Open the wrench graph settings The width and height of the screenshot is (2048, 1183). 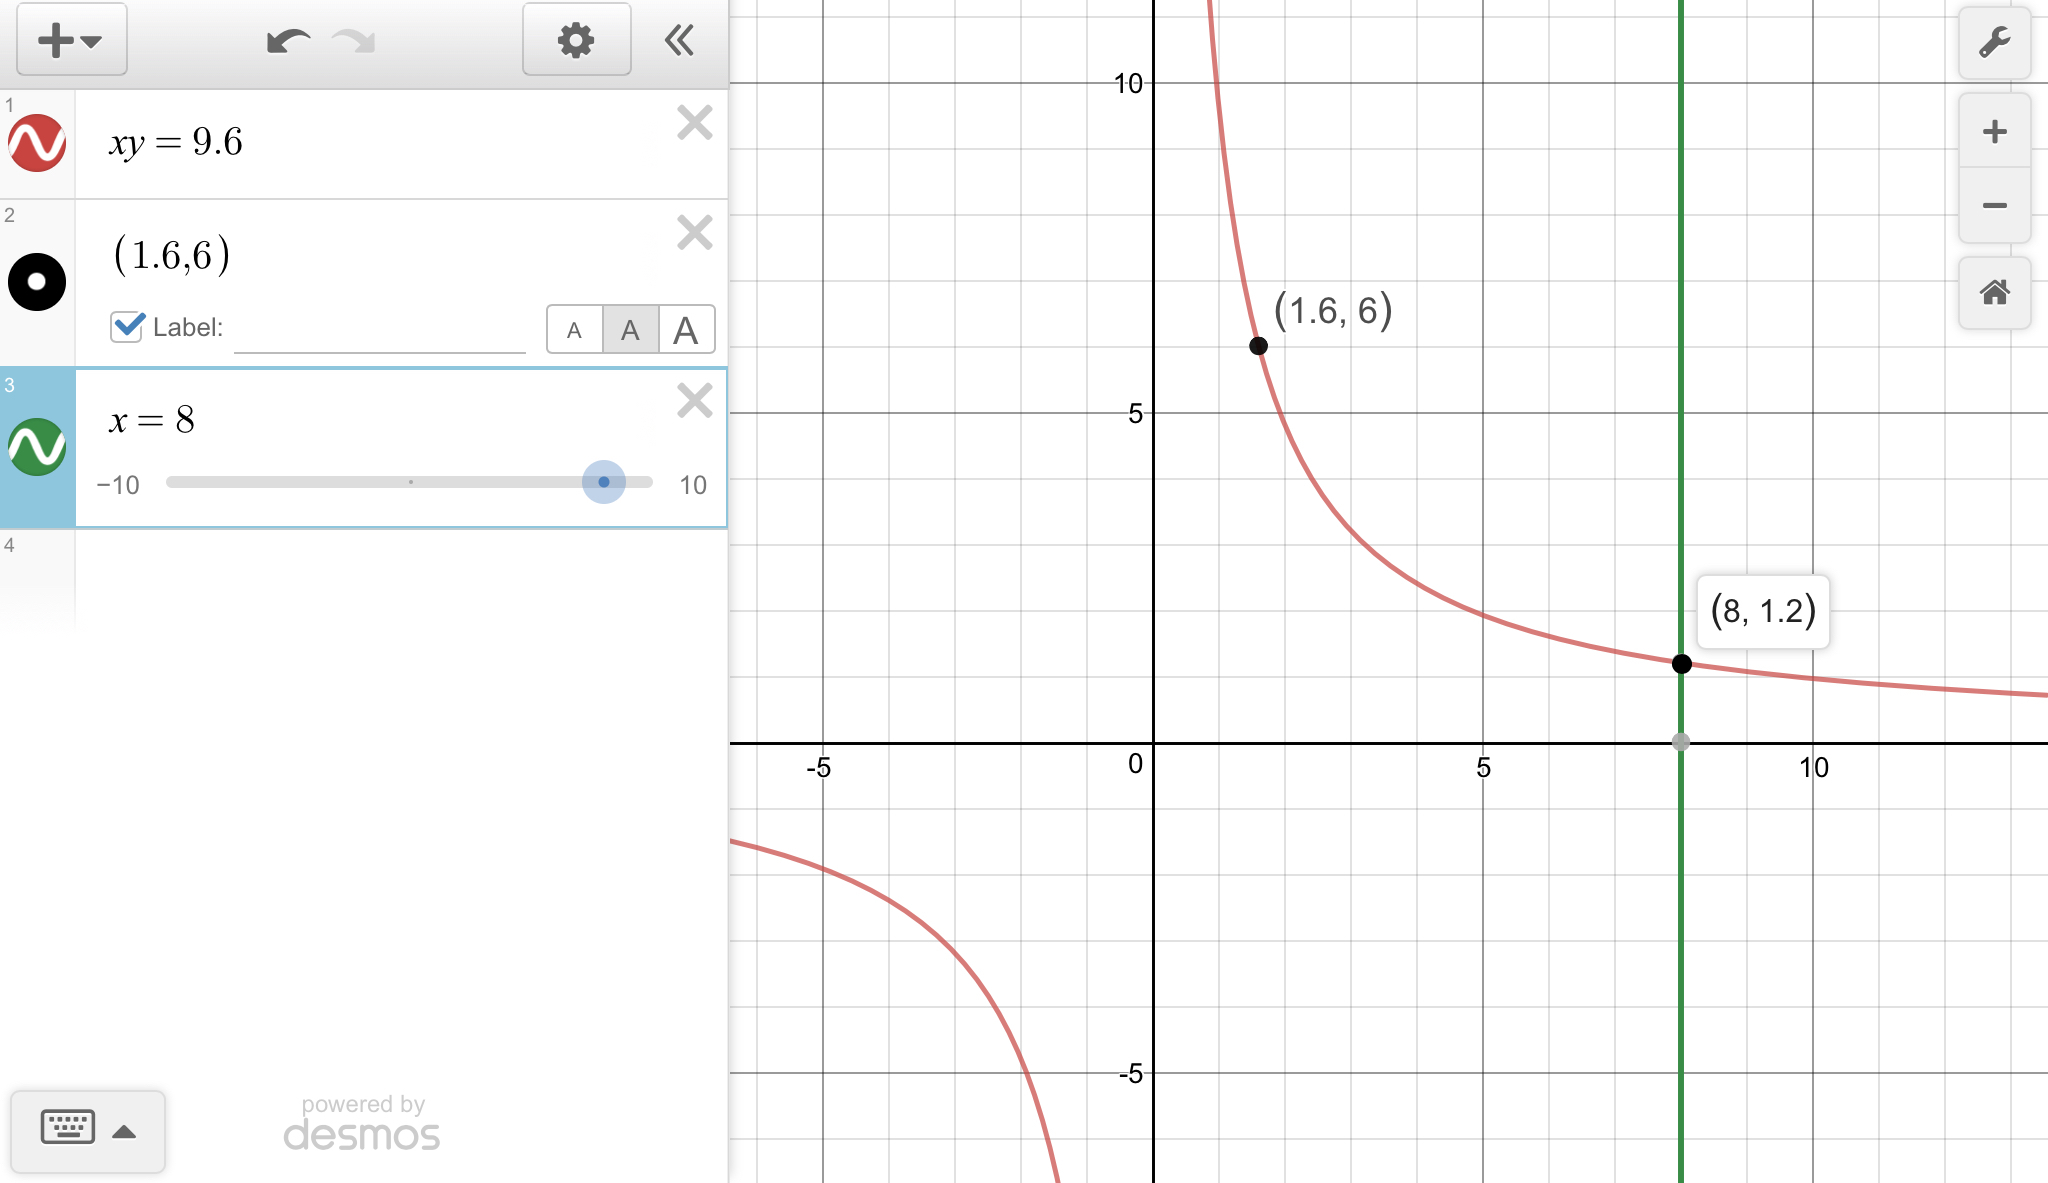[x=1994, y=42]
